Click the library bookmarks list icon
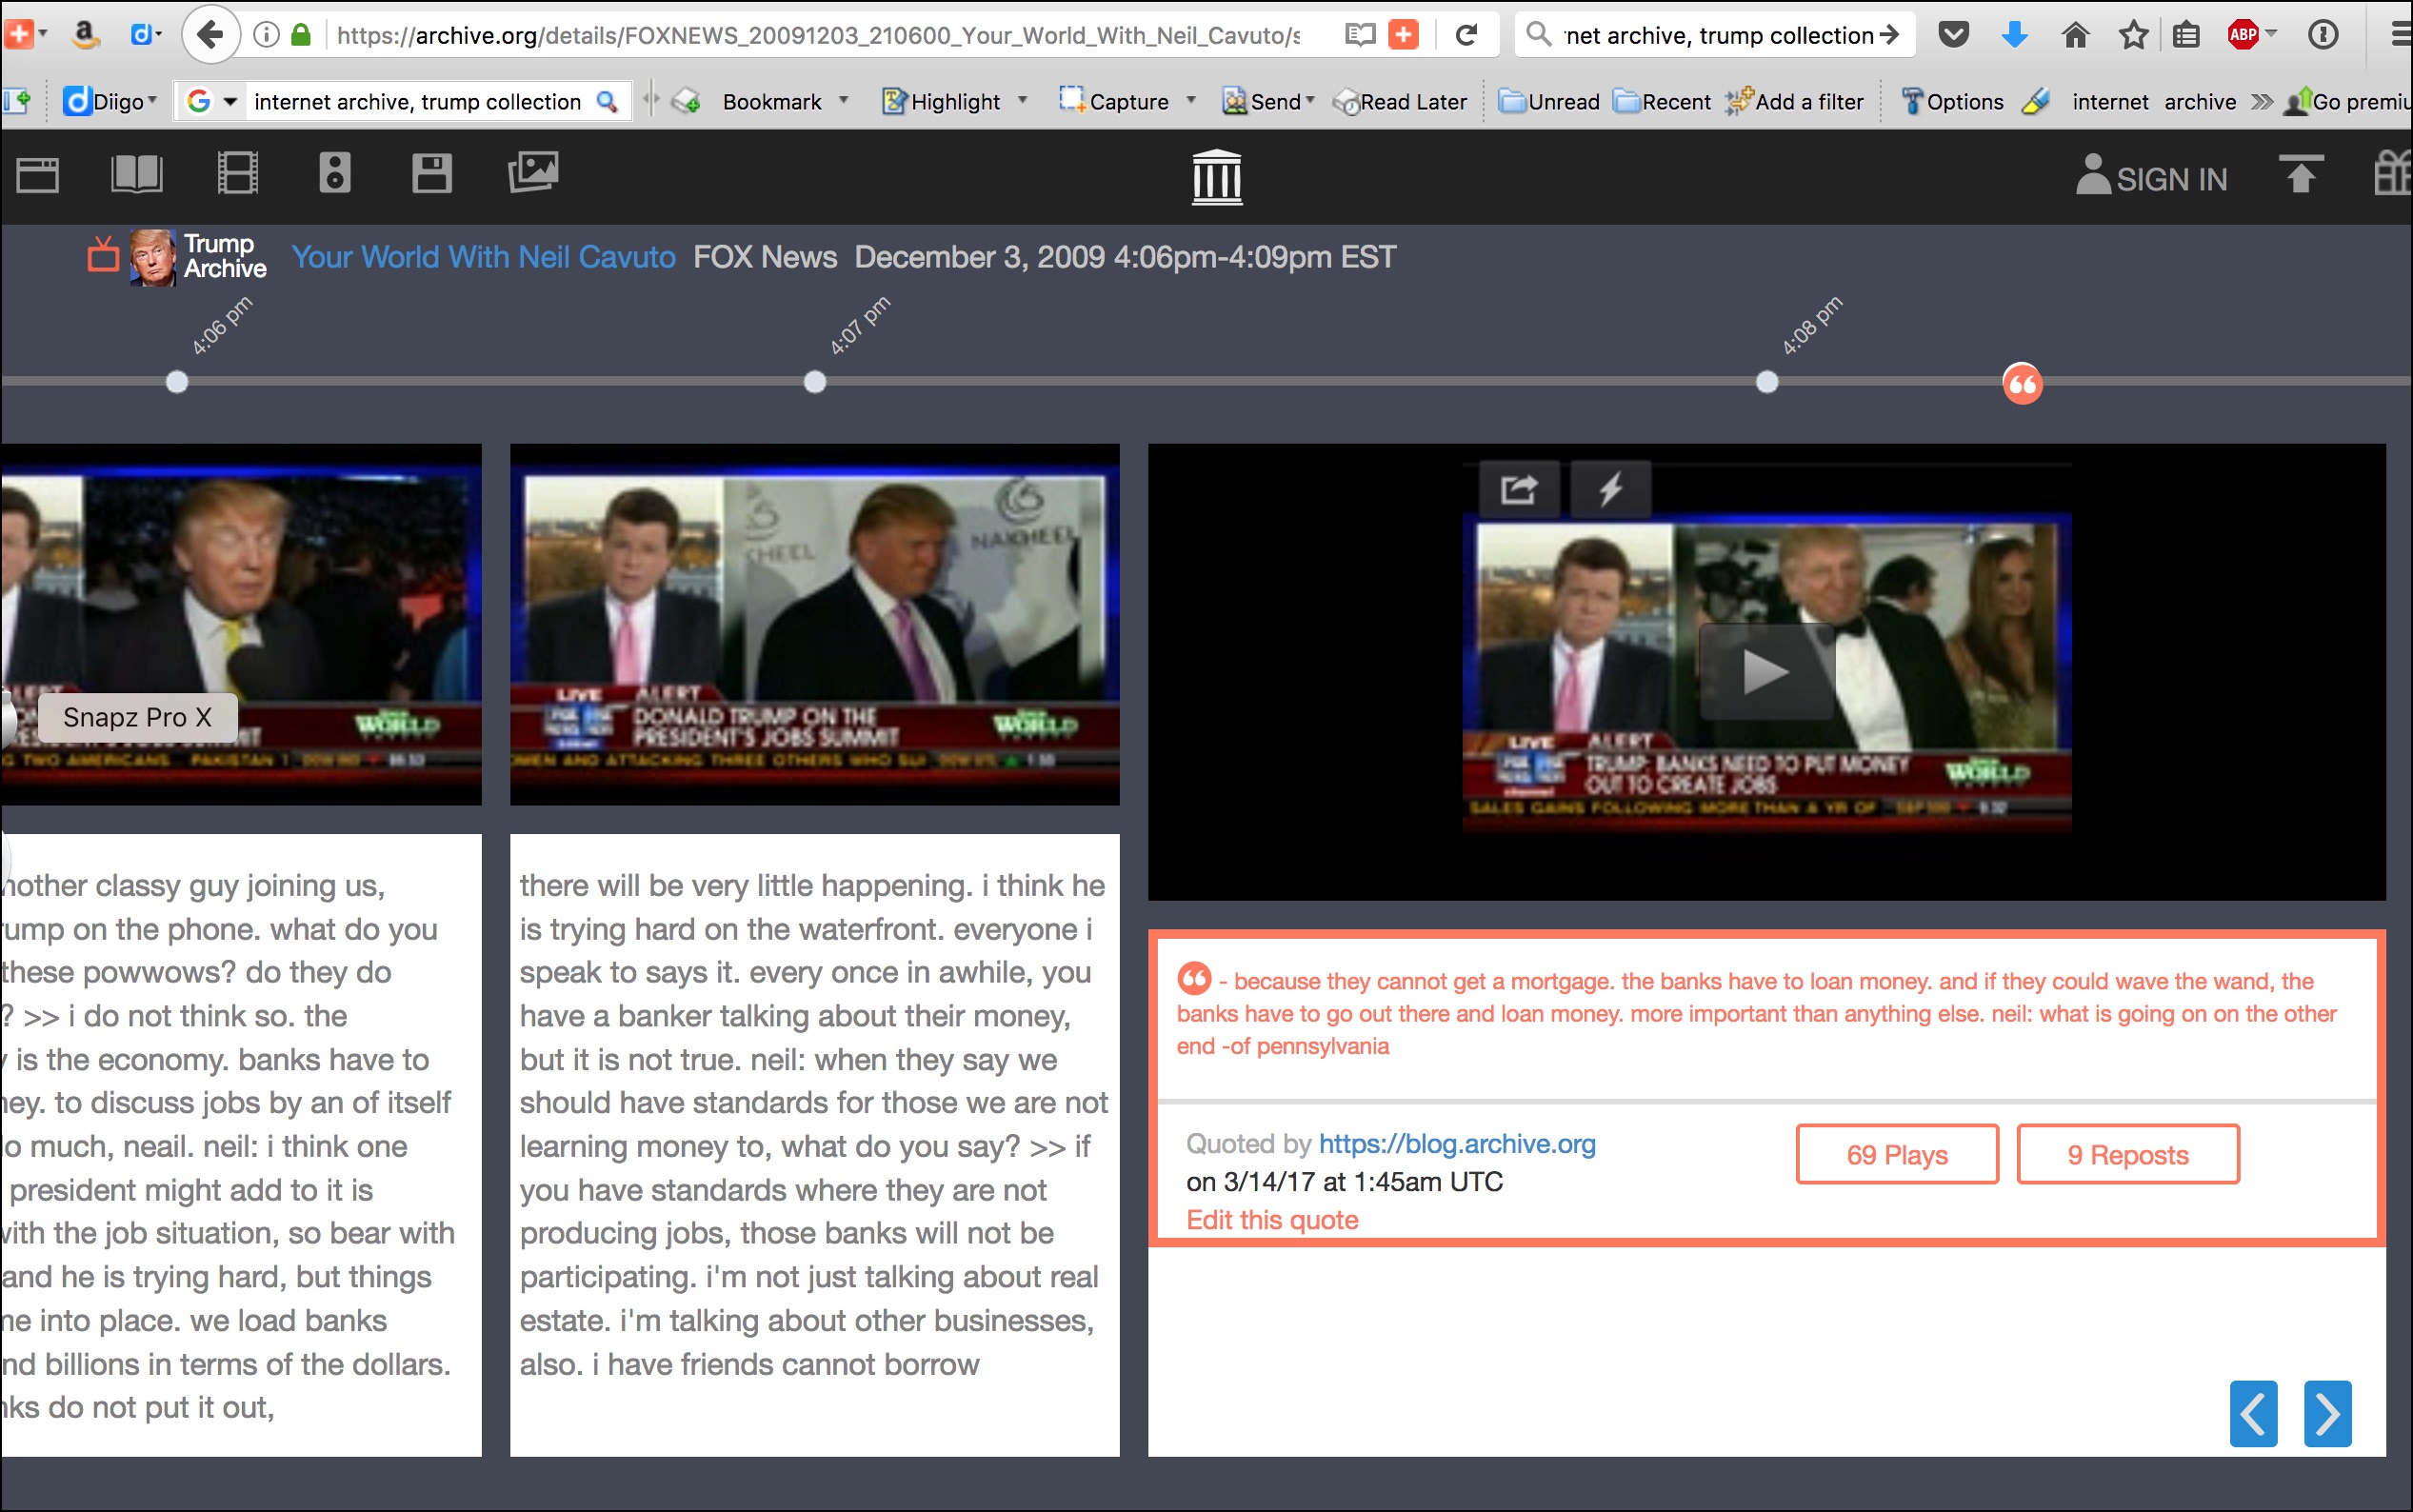Screen dimensions: 2413x1512 (2187, 35)
